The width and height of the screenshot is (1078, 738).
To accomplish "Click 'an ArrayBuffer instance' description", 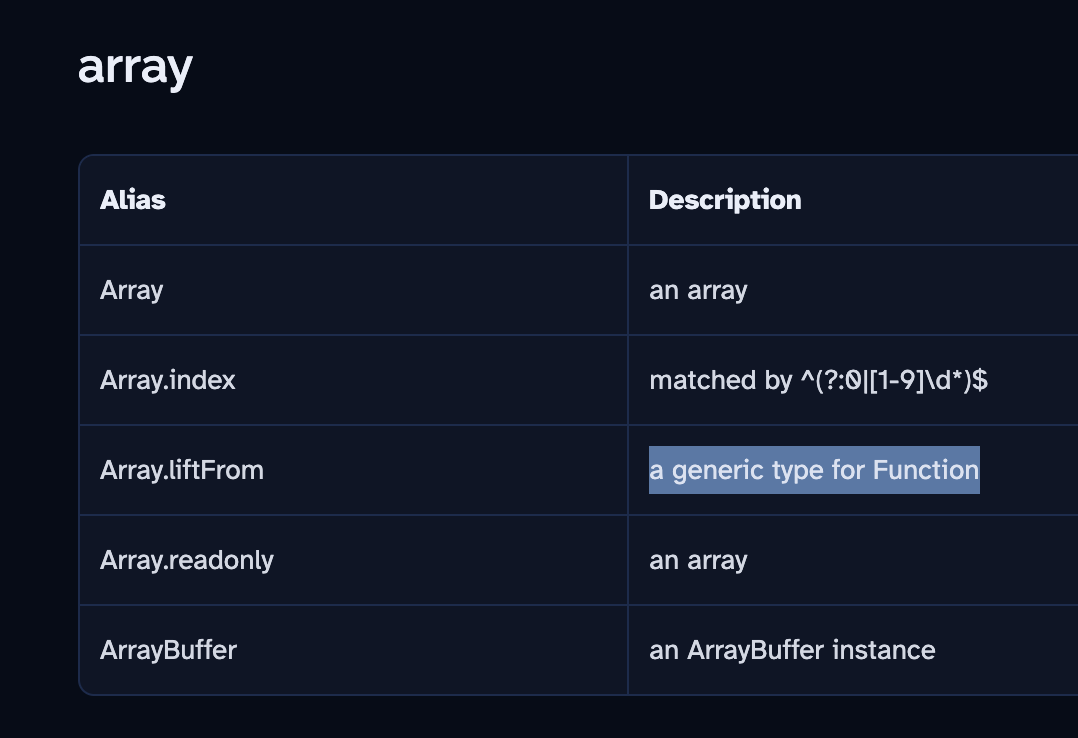I will 792,650.
